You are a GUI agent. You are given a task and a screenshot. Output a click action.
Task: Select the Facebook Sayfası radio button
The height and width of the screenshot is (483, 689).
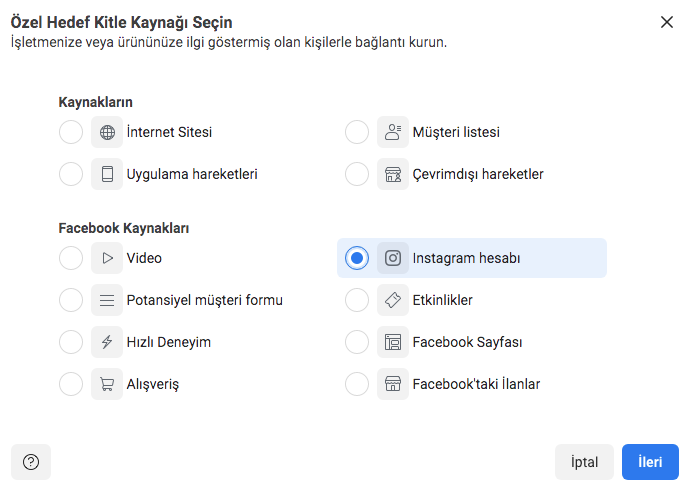(357, 342)
